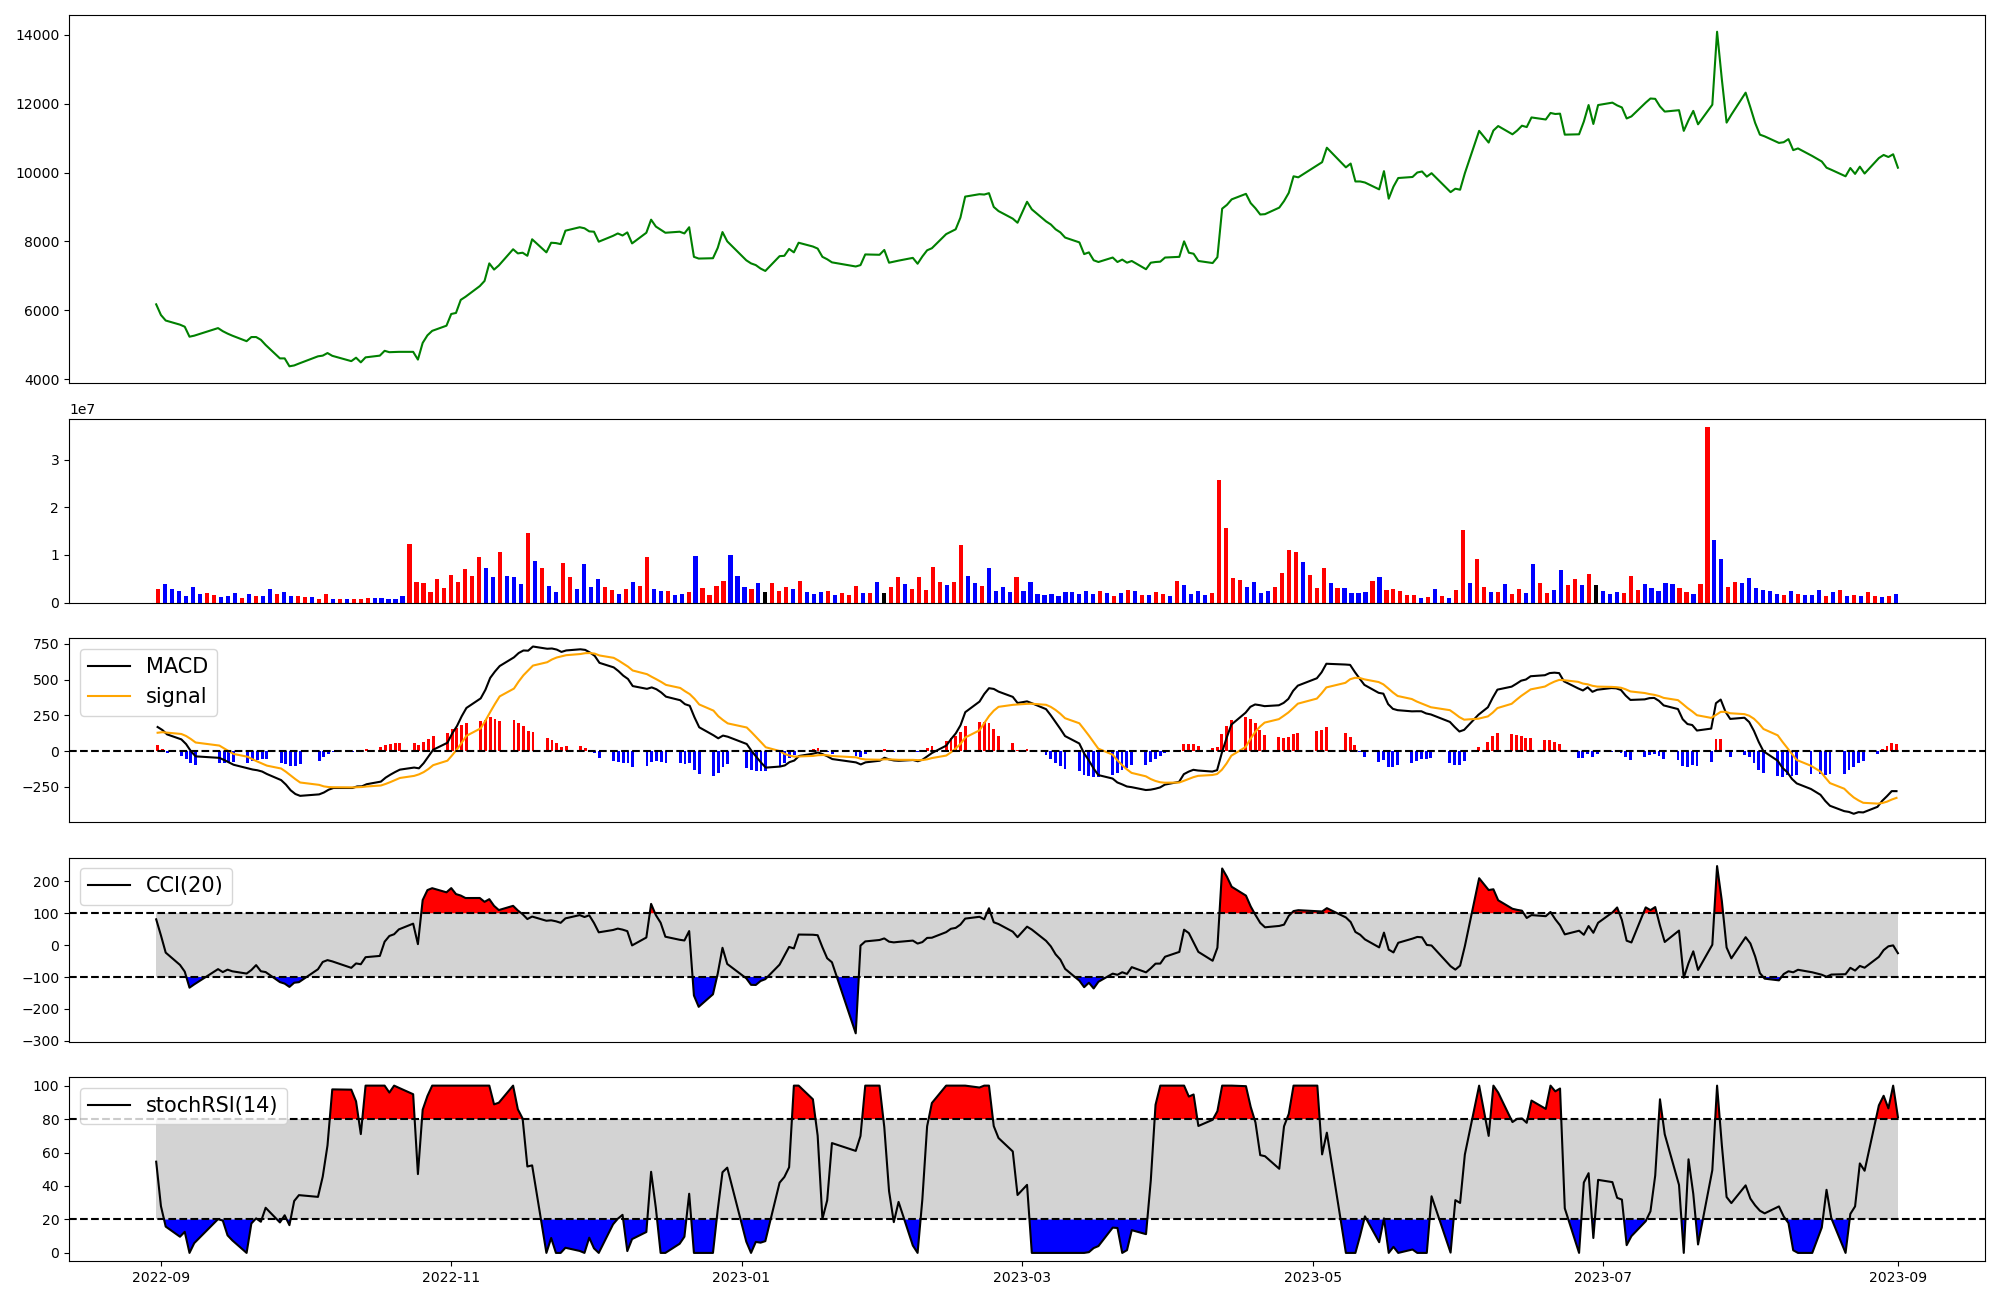Click the 2023-07 x-axis date label
Screen dimensions: 2000x1300
[1603, 1277]
